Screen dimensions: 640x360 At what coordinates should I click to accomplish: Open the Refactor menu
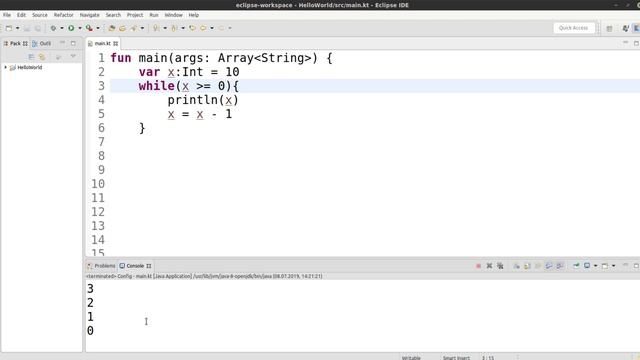pyautogui.click(x=64, y=15)
